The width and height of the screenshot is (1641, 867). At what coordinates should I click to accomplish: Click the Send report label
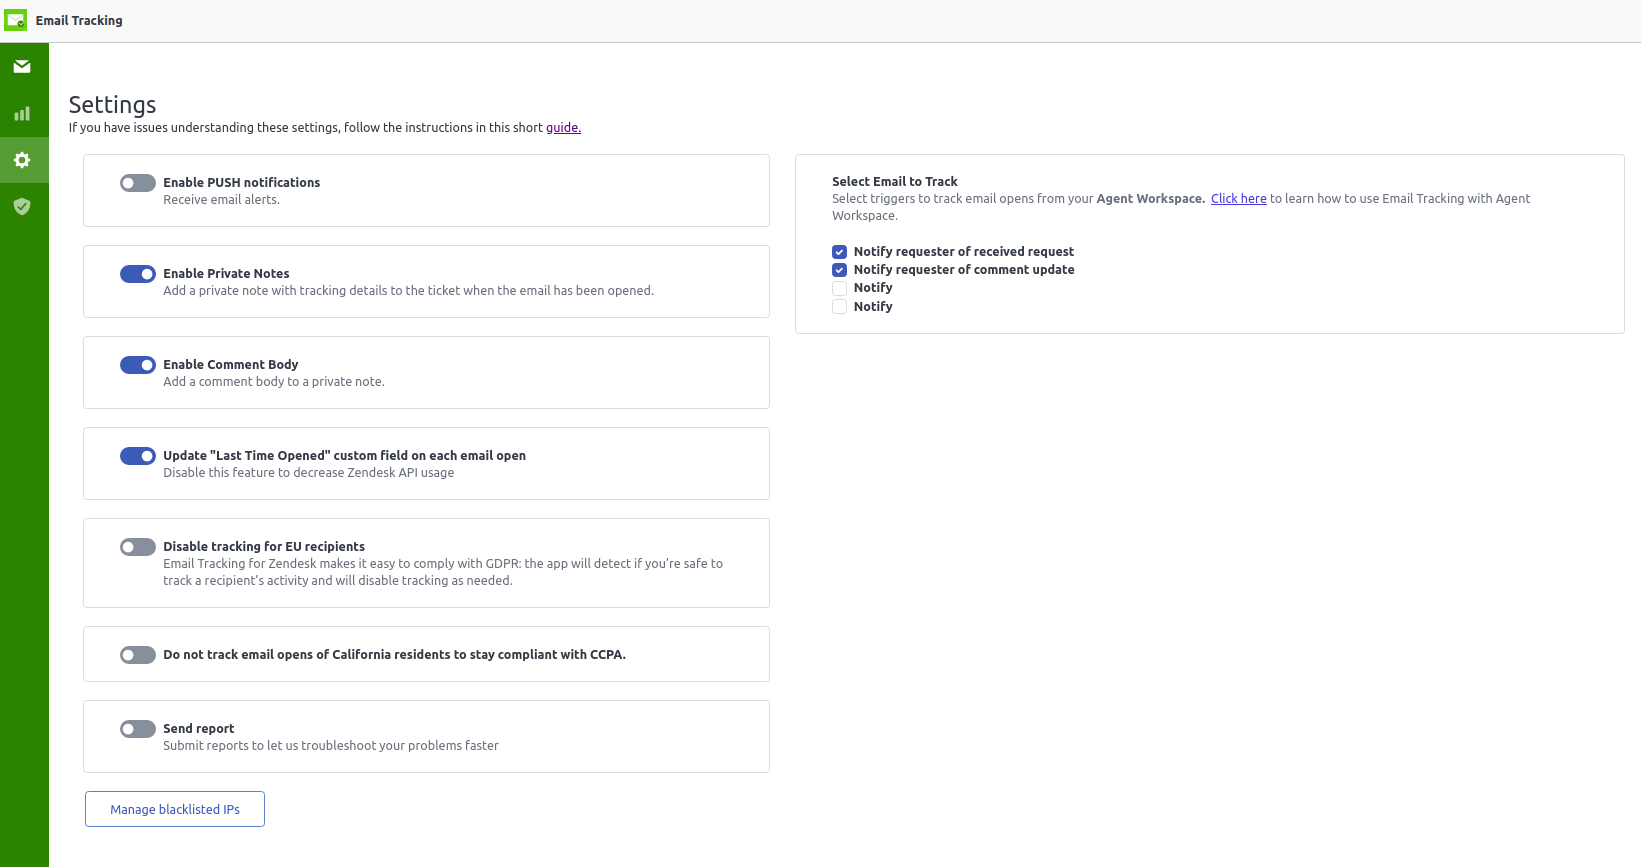coord(199,729)
